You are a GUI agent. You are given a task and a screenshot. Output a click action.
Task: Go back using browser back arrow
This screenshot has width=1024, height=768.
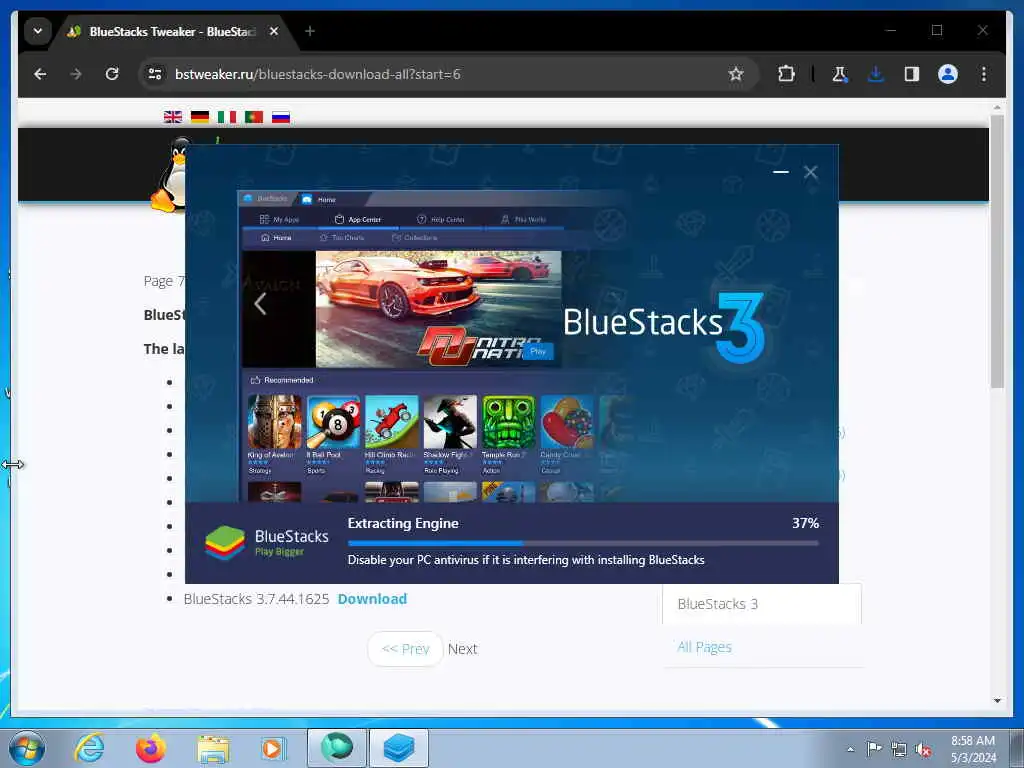40,74
